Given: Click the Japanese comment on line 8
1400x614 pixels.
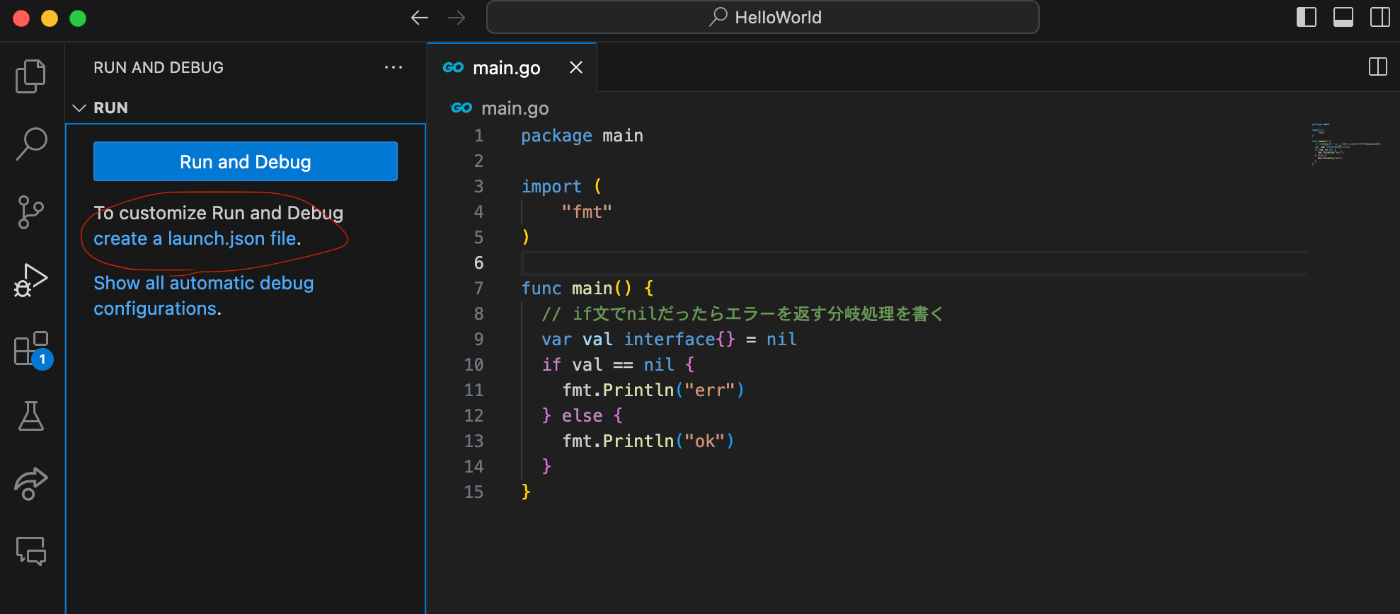Looking at the screenshot, I should pyautogui.click(x=743, y=314).
